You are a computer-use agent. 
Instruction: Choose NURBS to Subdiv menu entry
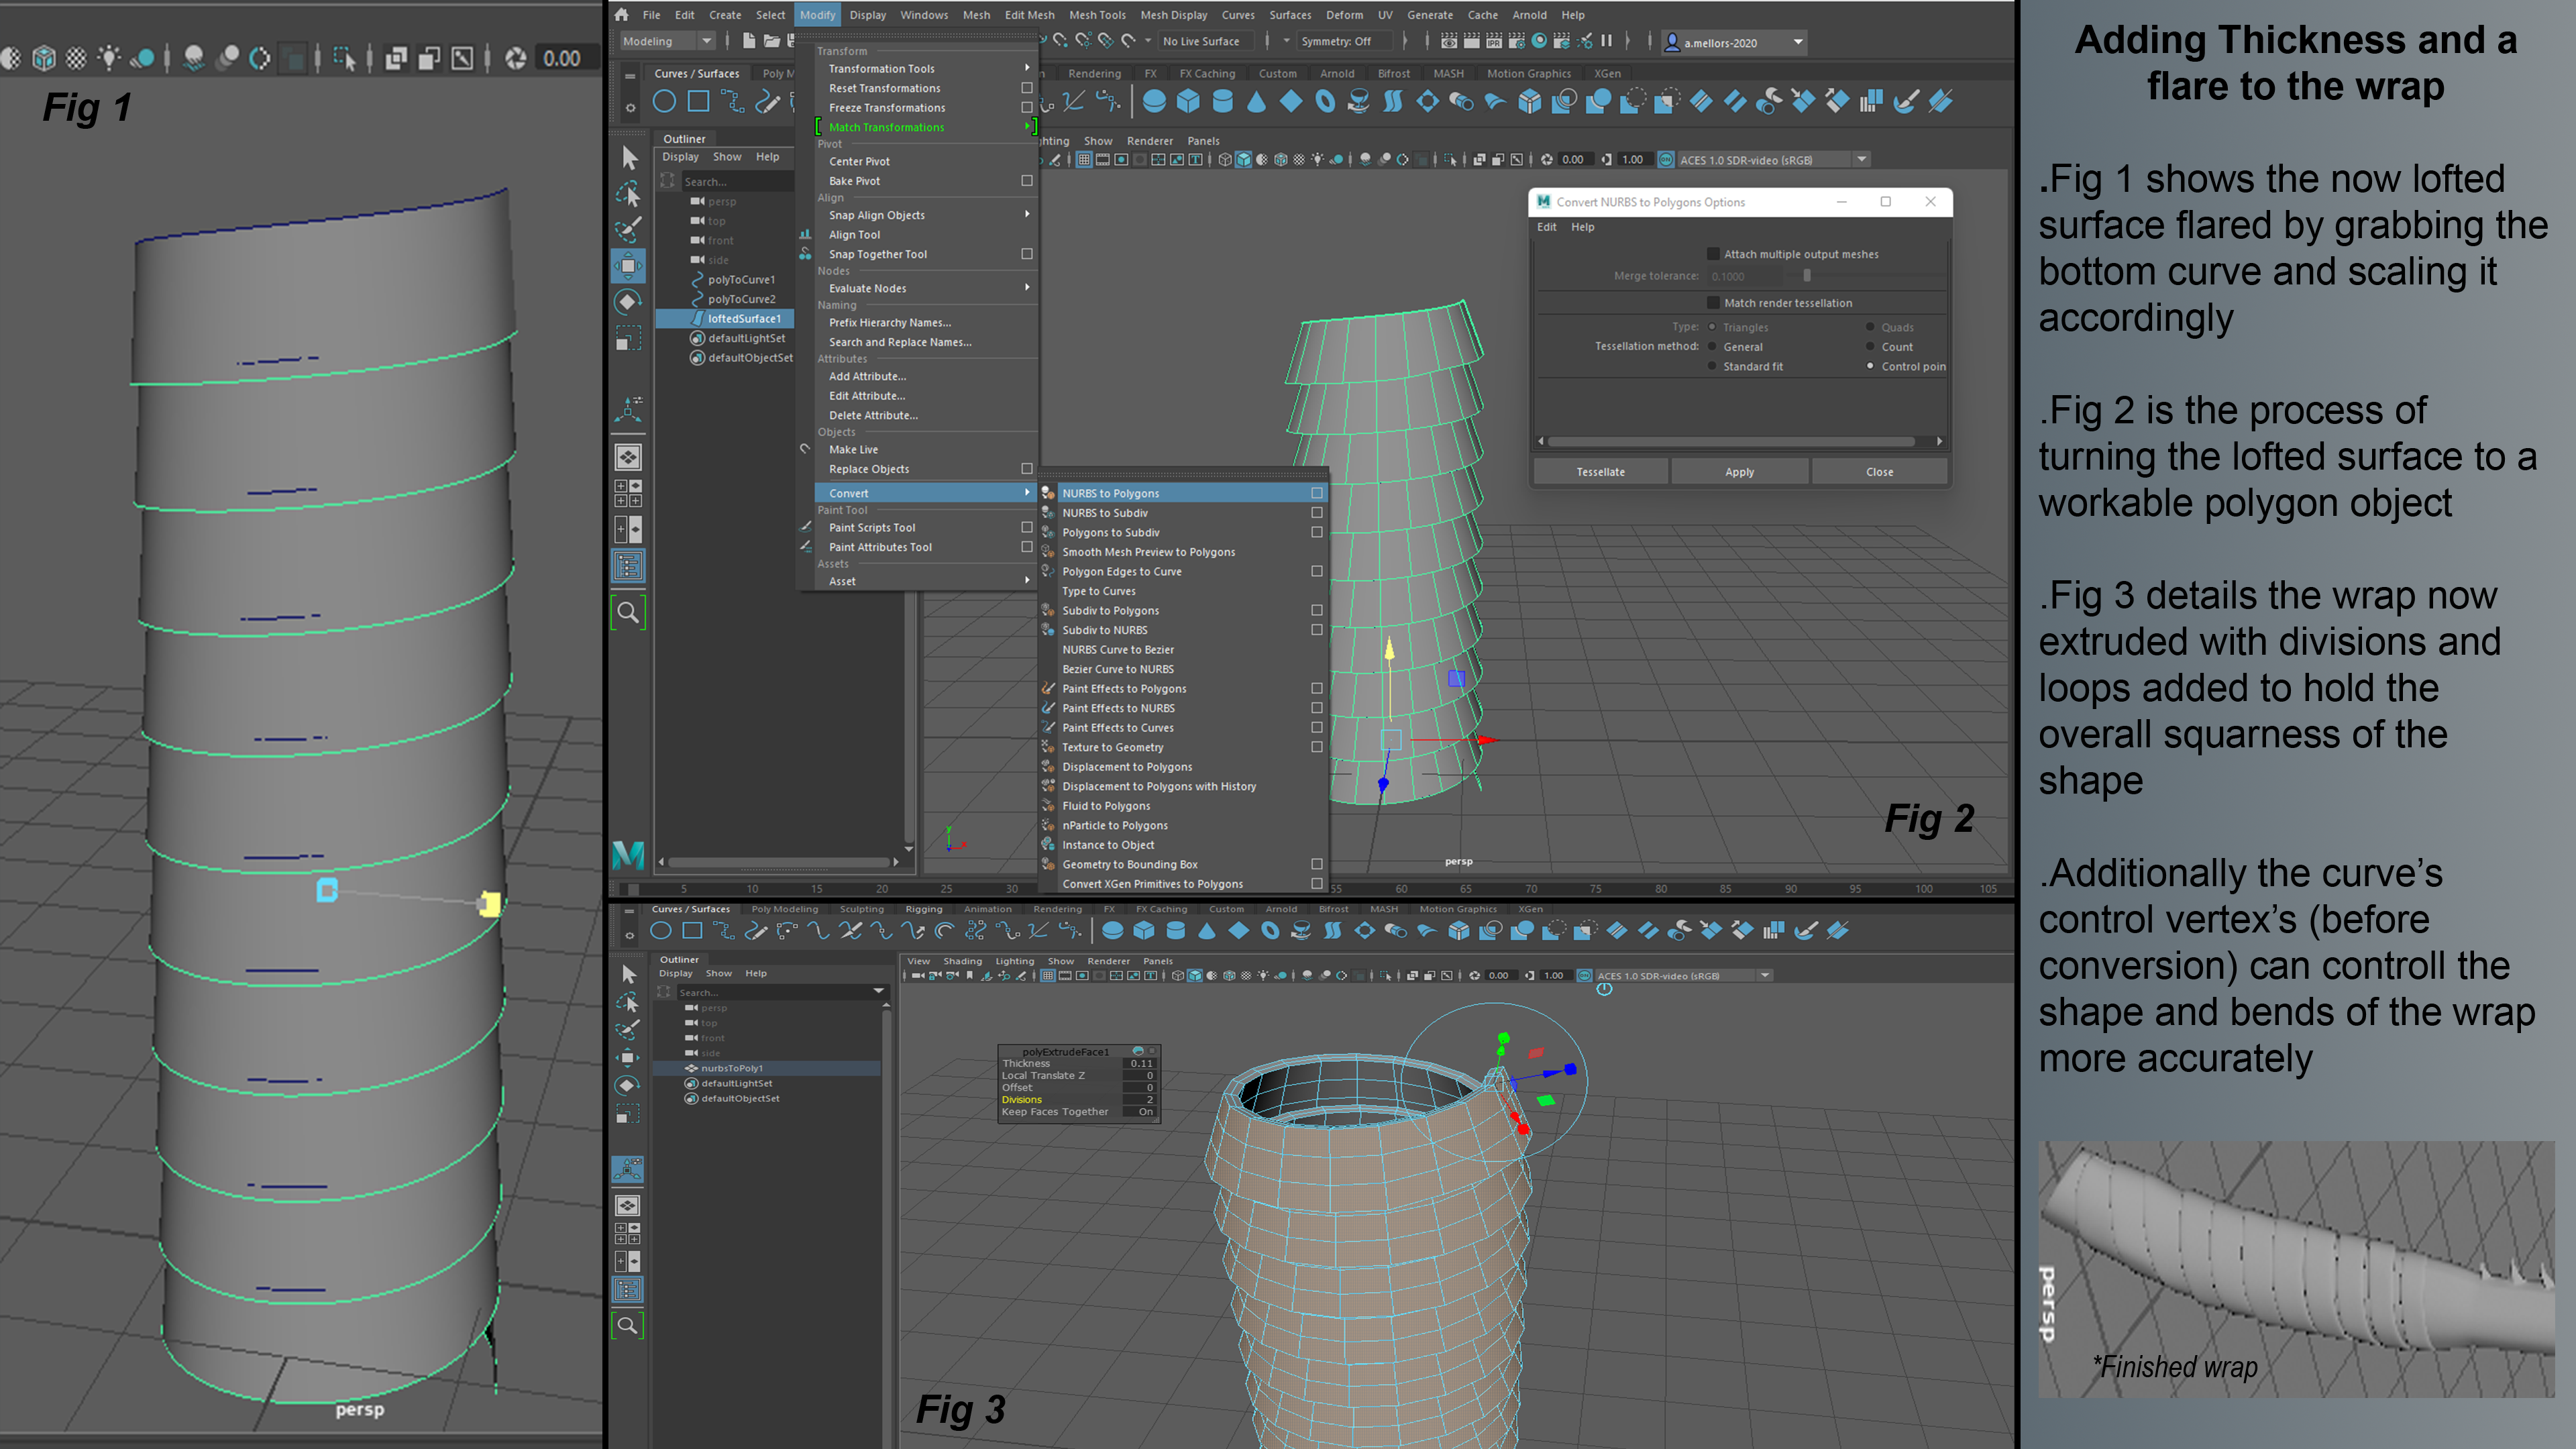[x=1104, y=513]
